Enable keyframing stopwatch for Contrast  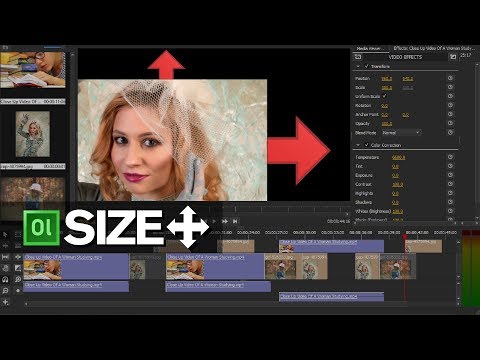[x=450, y=184]
